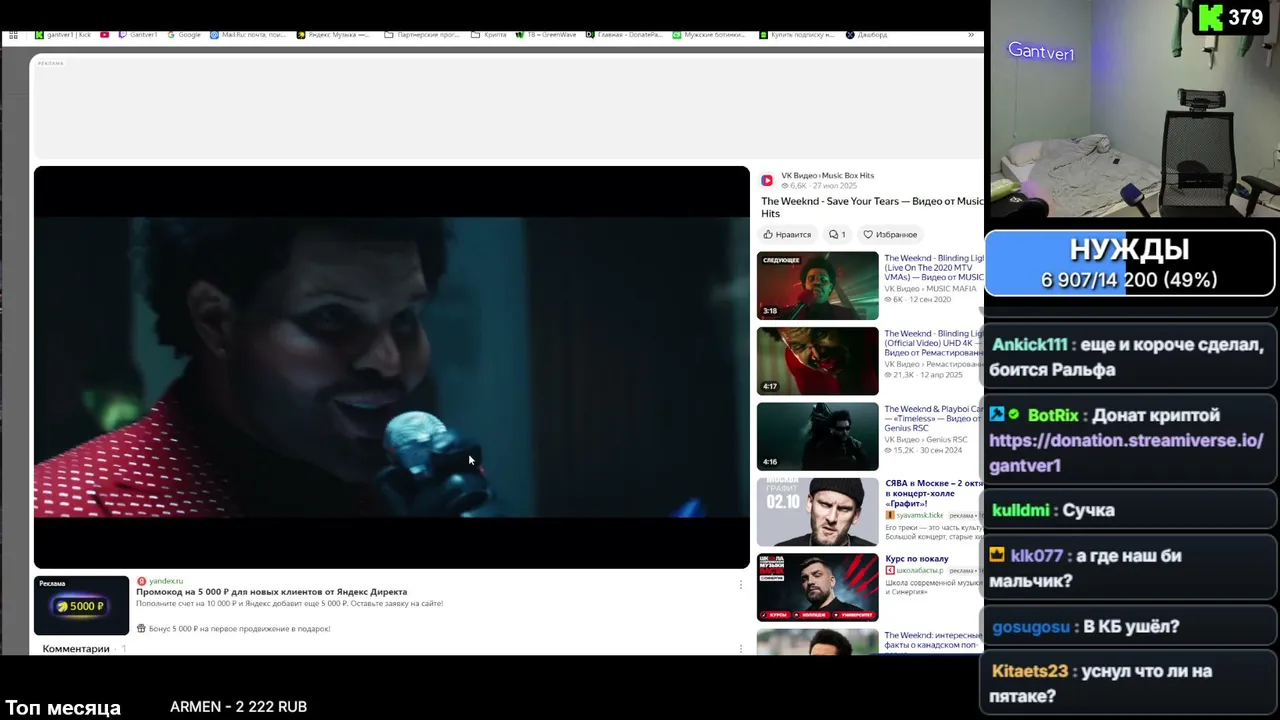1280x720 pixels.
Task: Open the three-dot menu of Яндекс Директ ad
Action: click(741, 584)
